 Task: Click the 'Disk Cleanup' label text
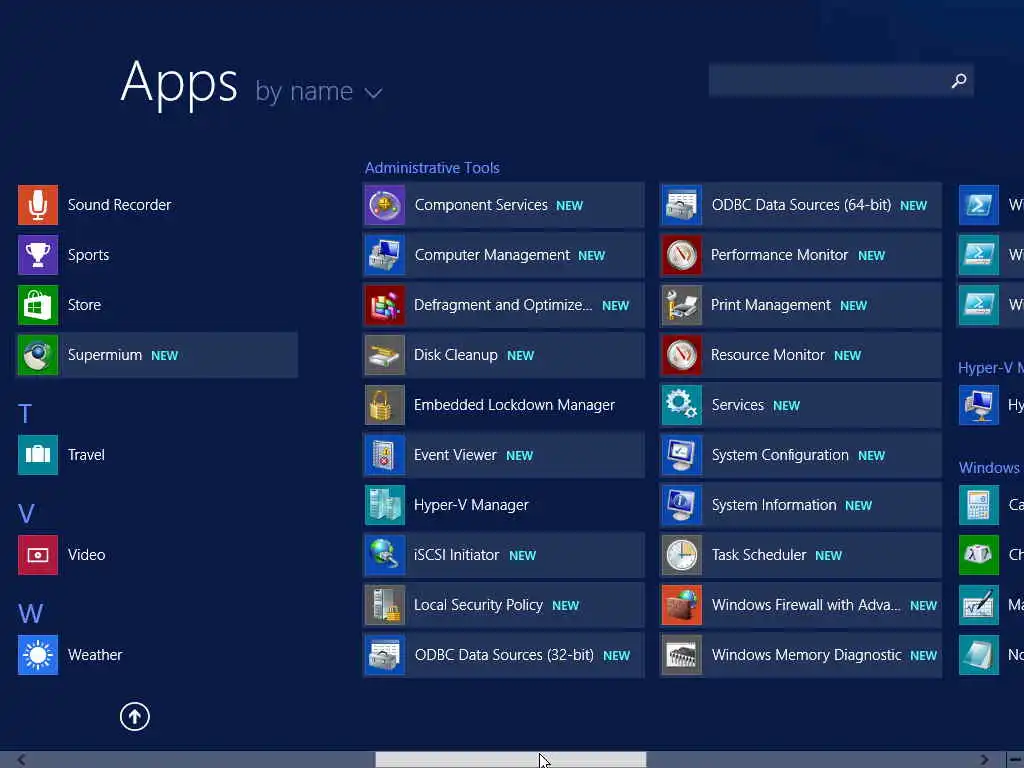455,355
